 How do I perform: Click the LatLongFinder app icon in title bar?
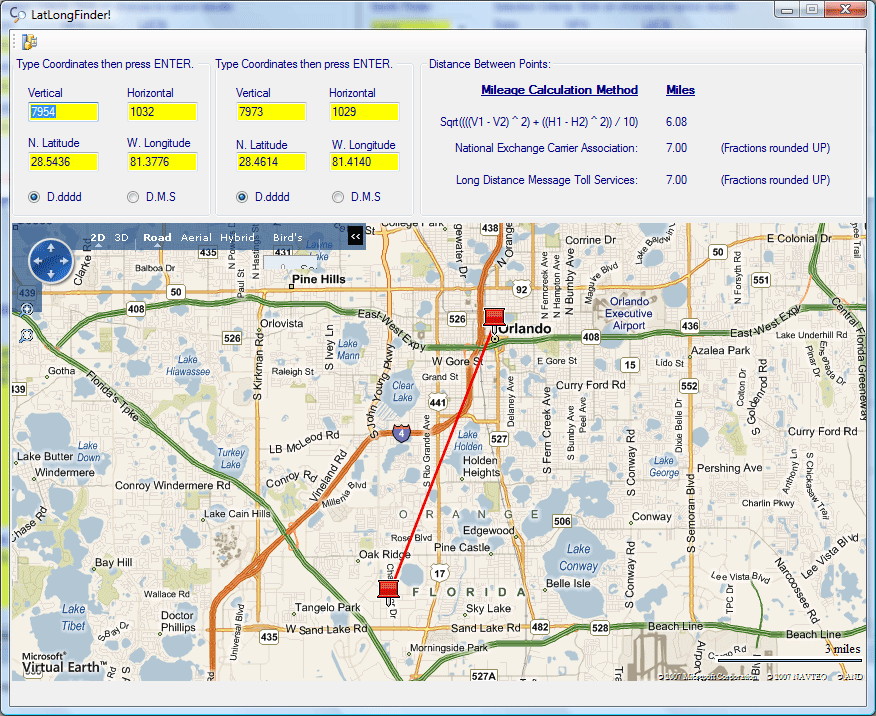(x=18, y=15)
